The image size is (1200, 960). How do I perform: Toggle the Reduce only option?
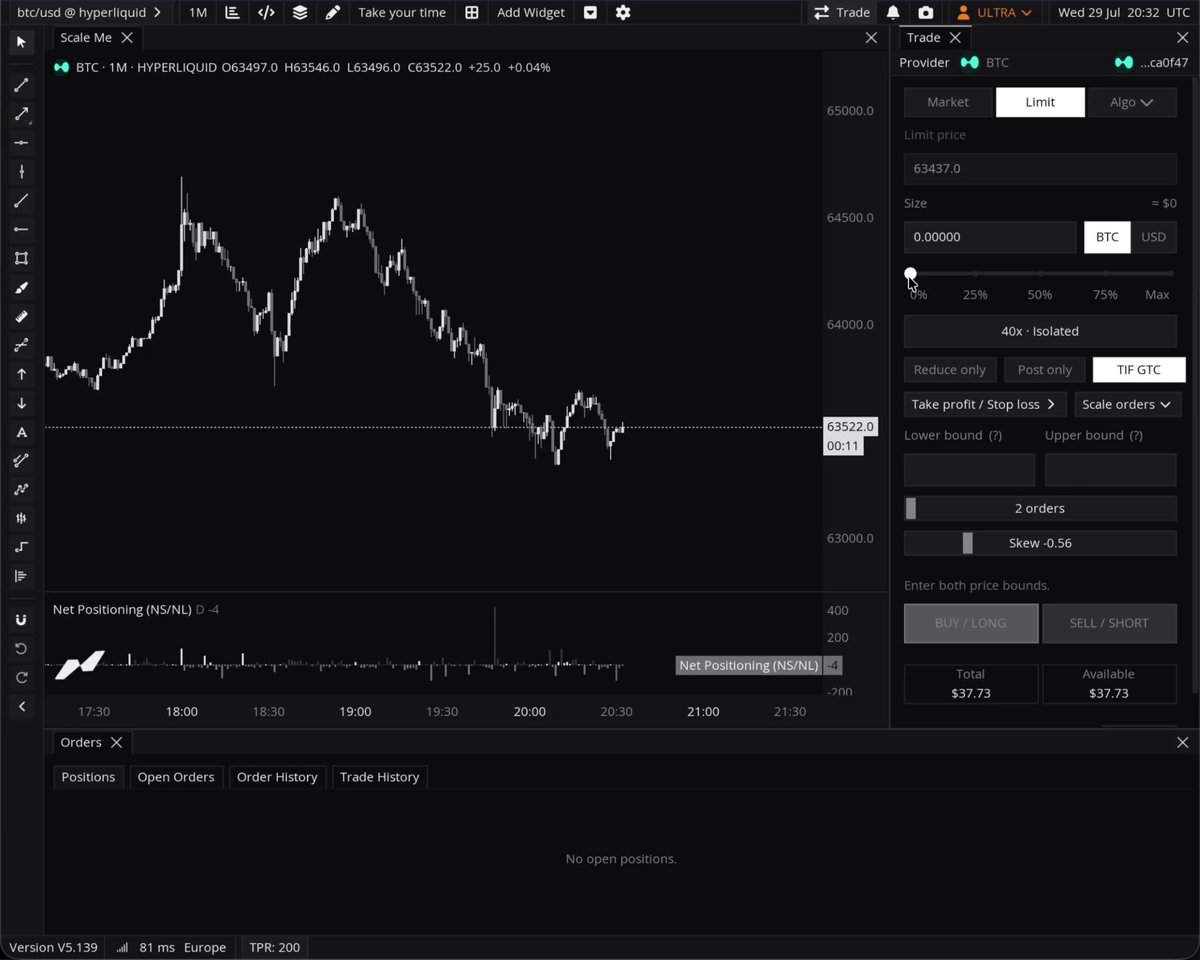pos(950,370)
